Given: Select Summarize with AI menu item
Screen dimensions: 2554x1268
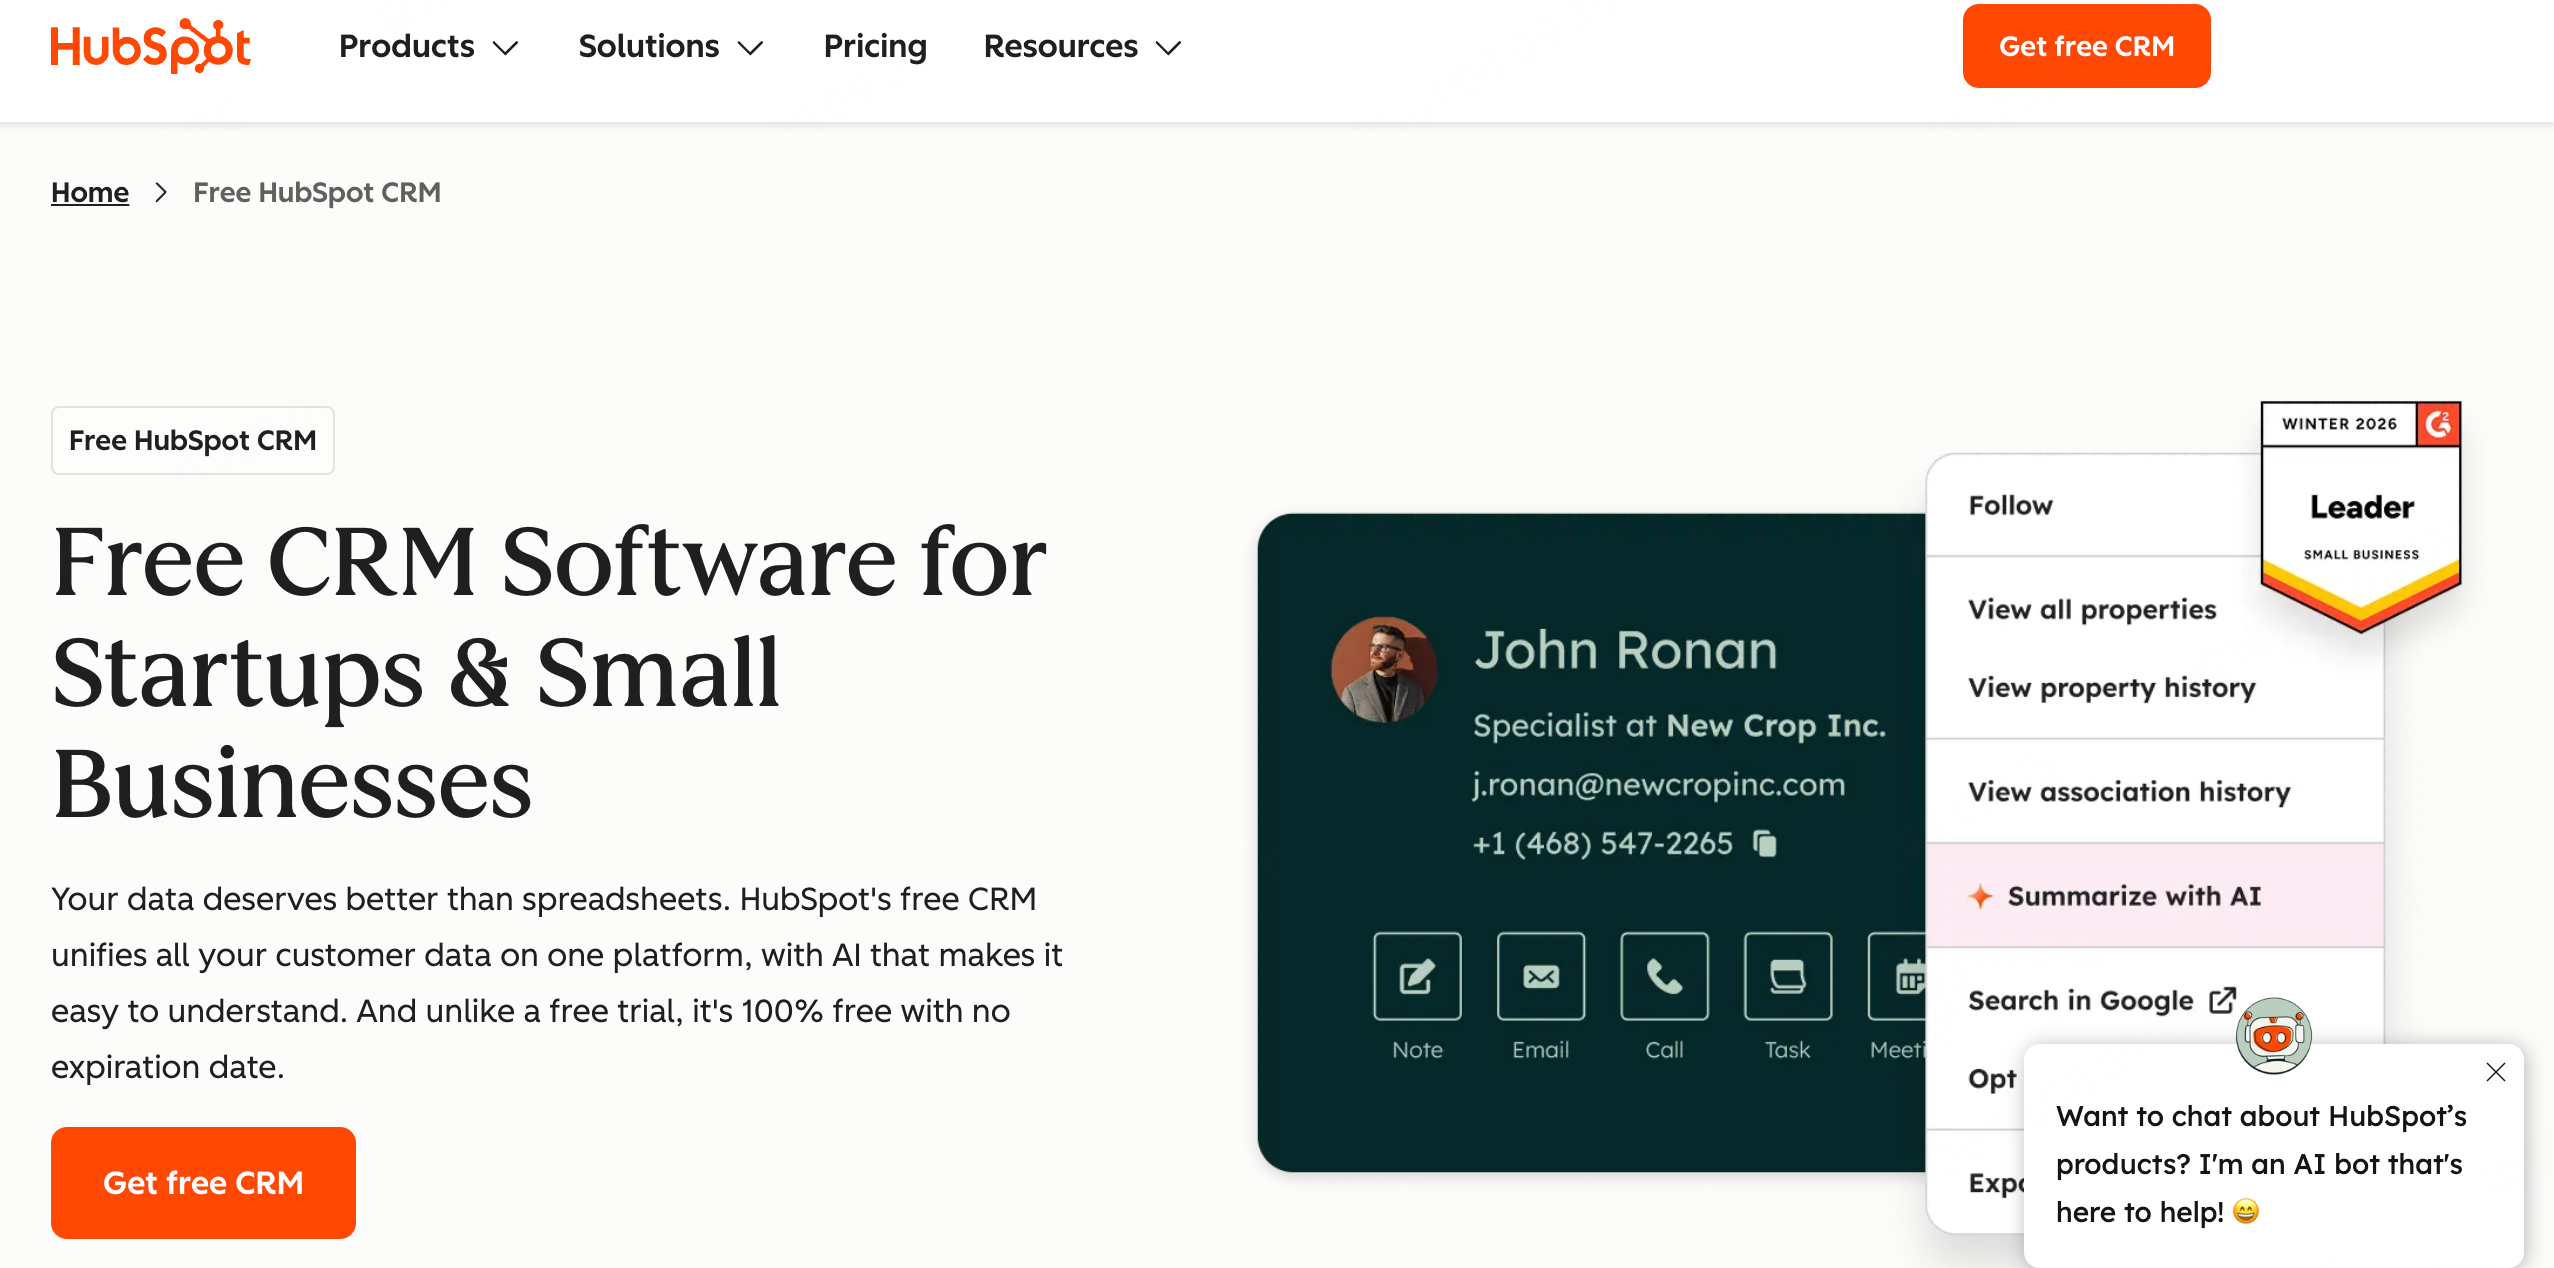Looking at the screenshot, I should [2133, 896].
